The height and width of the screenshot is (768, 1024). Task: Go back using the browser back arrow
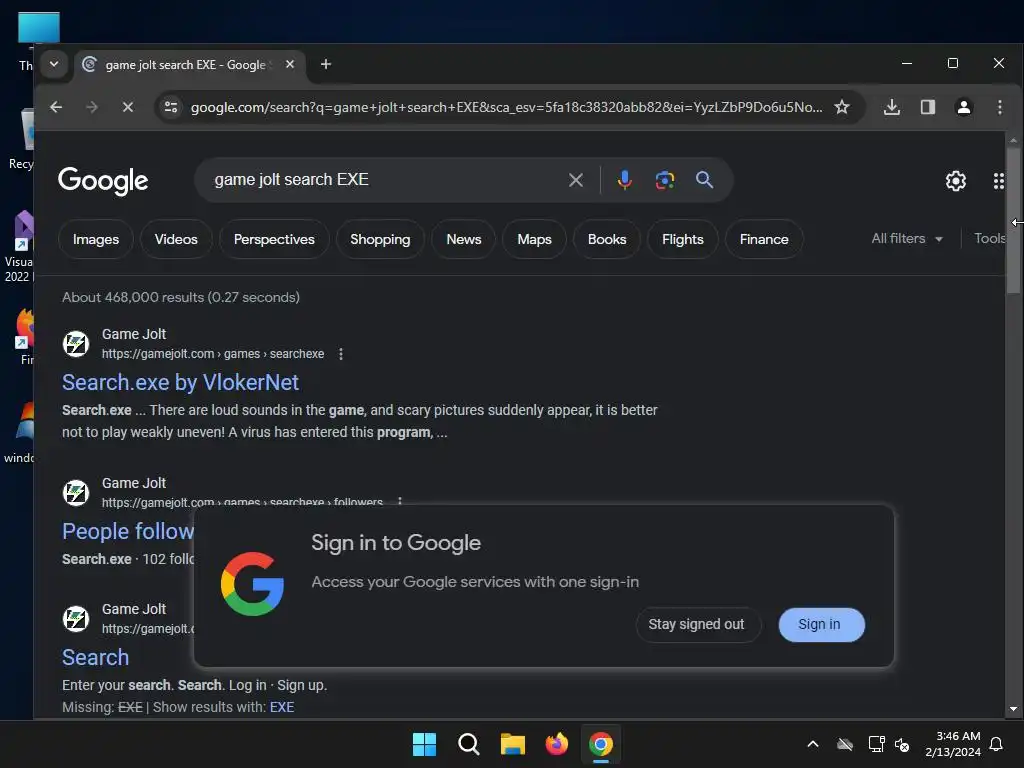(56, 107)
